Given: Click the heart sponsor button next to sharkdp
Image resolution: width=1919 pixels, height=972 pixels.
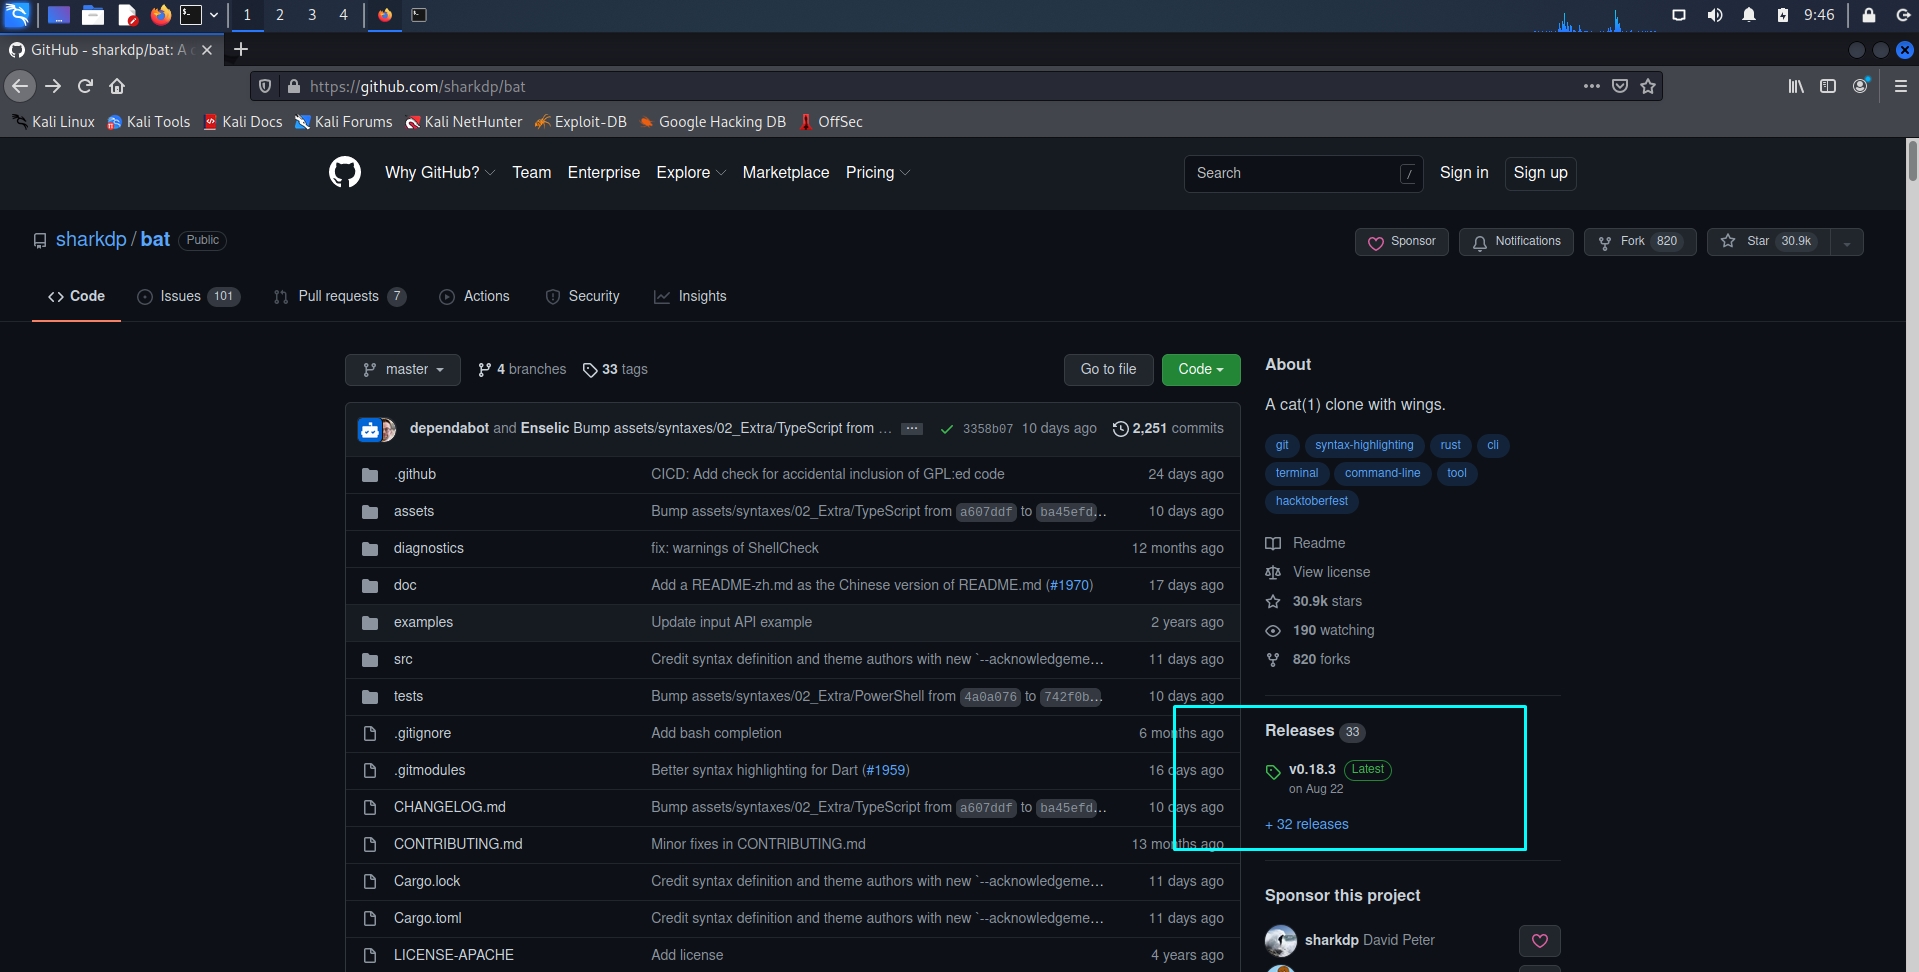Looking at the screenshot, I should 1540,940.
